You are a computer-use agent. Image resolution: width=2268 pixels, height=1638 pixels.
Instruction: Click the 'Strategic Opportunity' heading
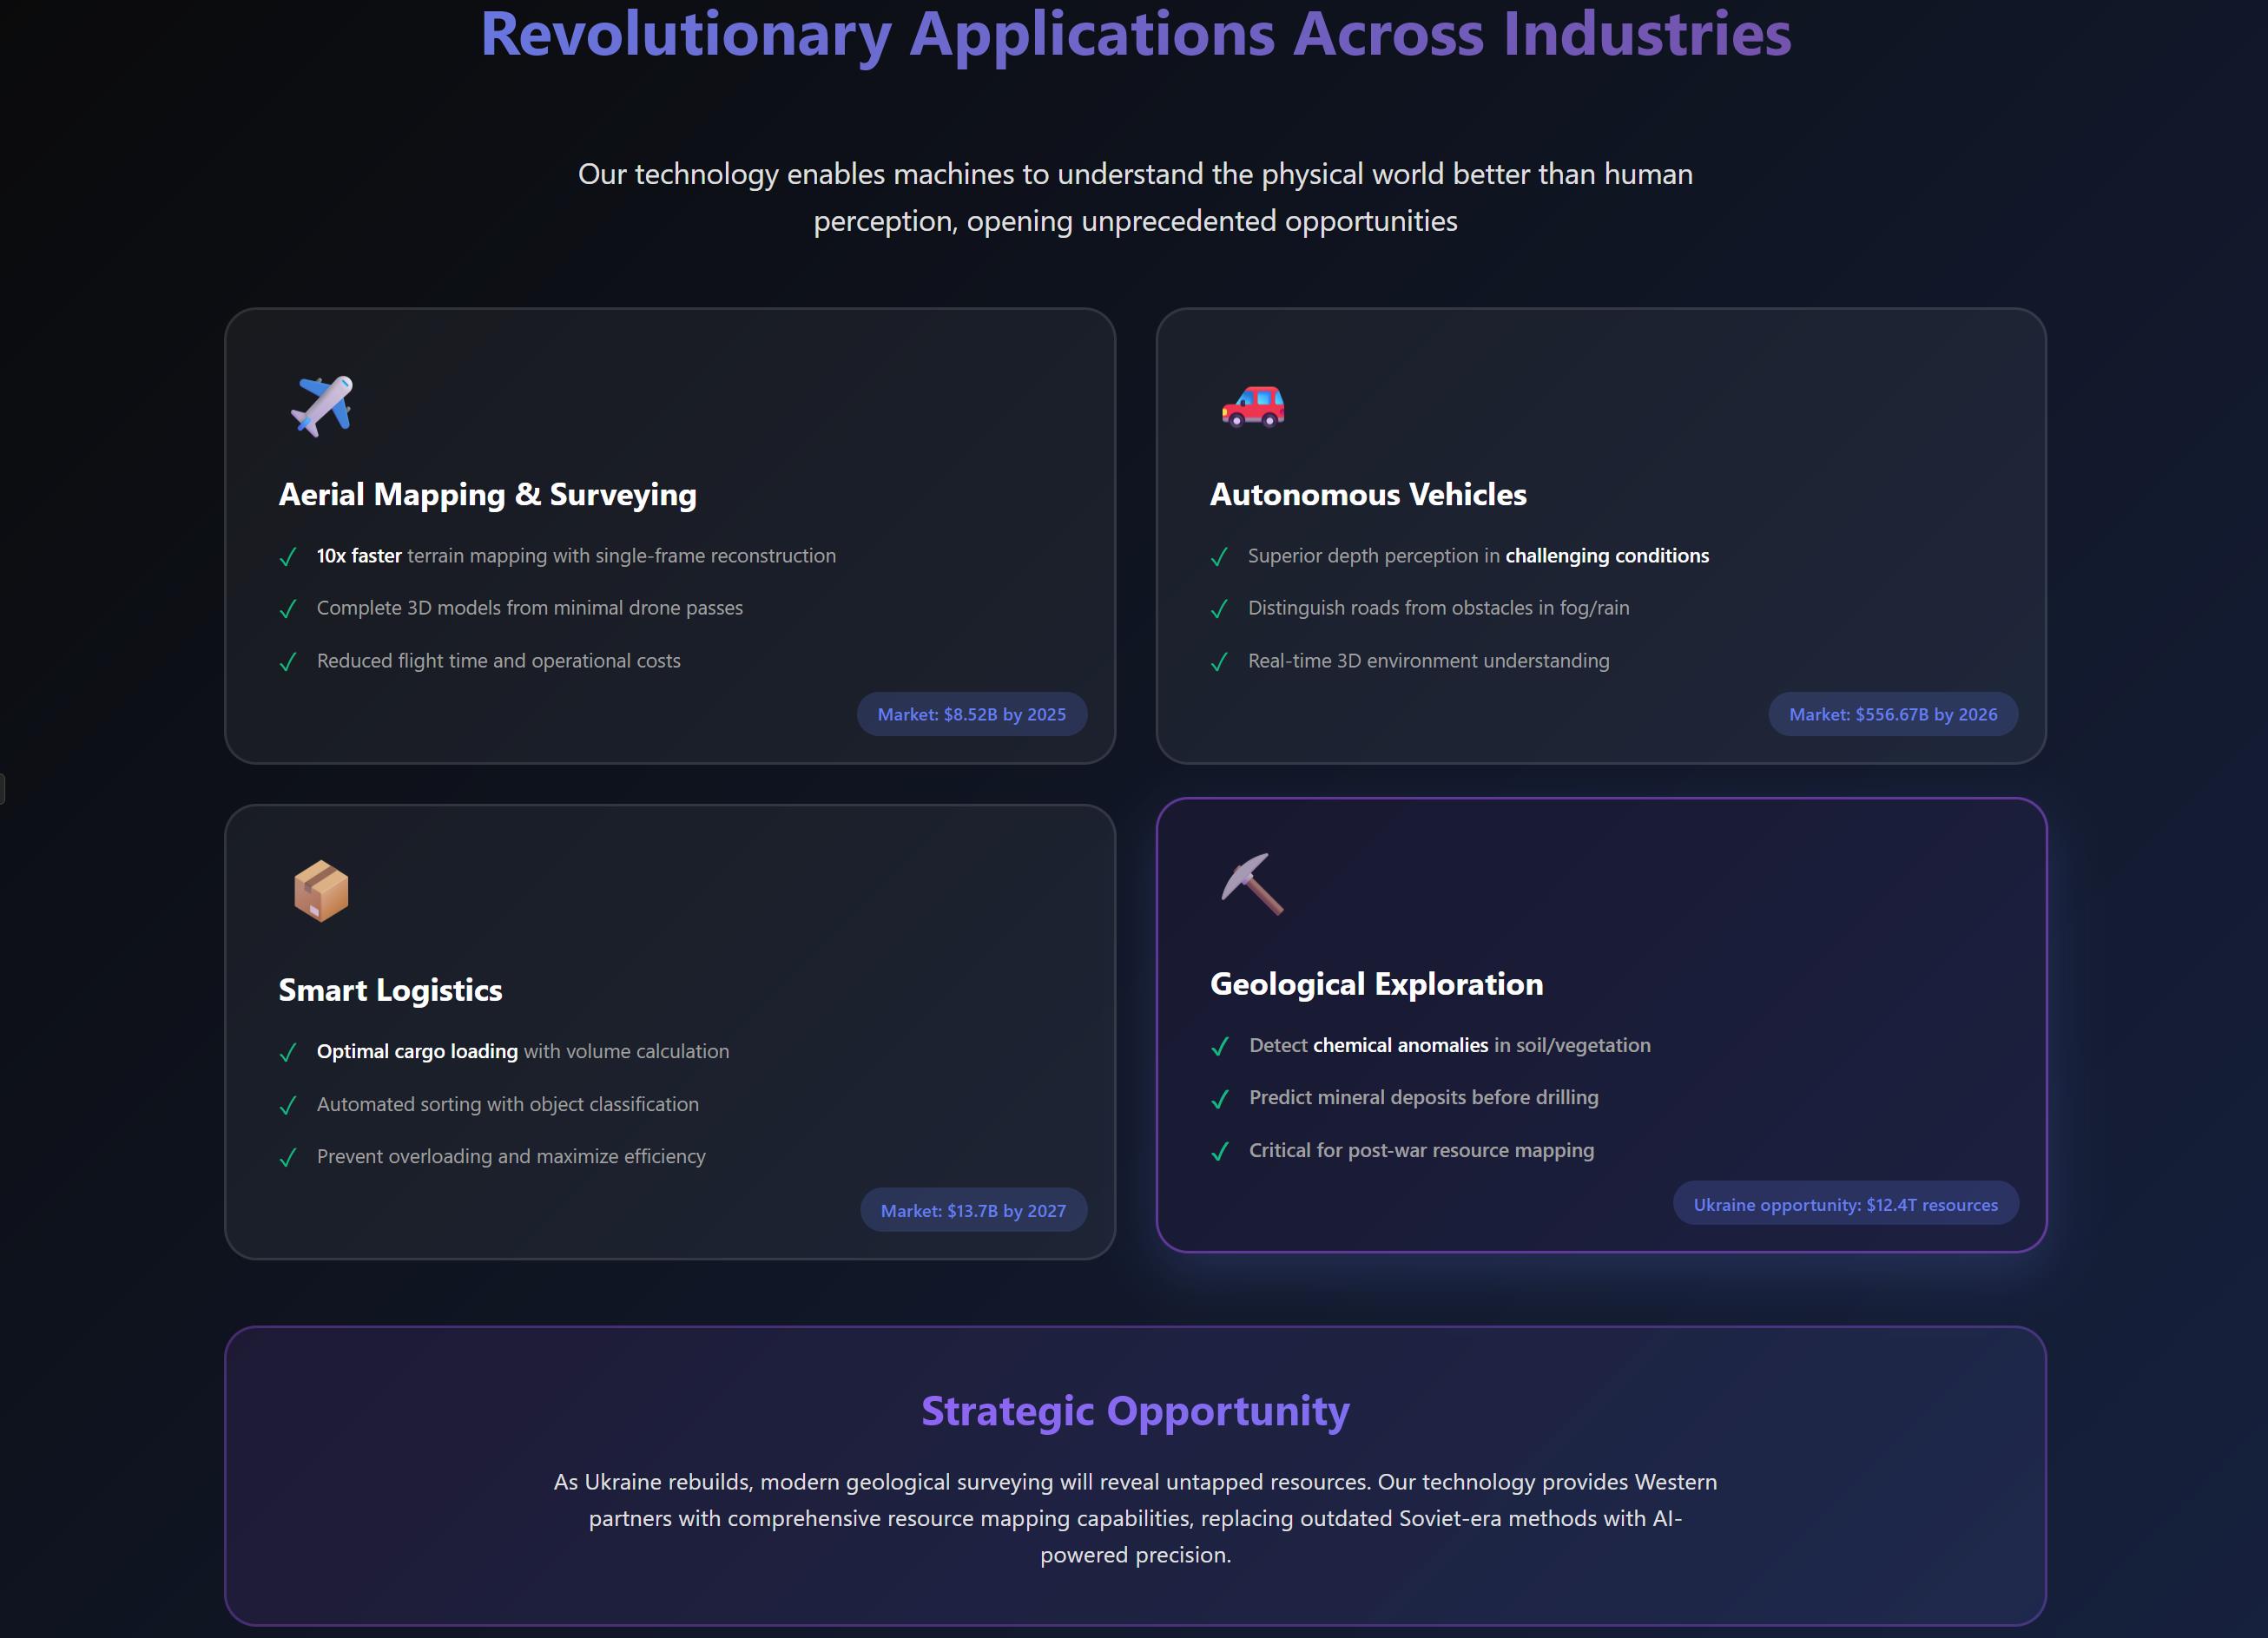coord(1134,1410)
